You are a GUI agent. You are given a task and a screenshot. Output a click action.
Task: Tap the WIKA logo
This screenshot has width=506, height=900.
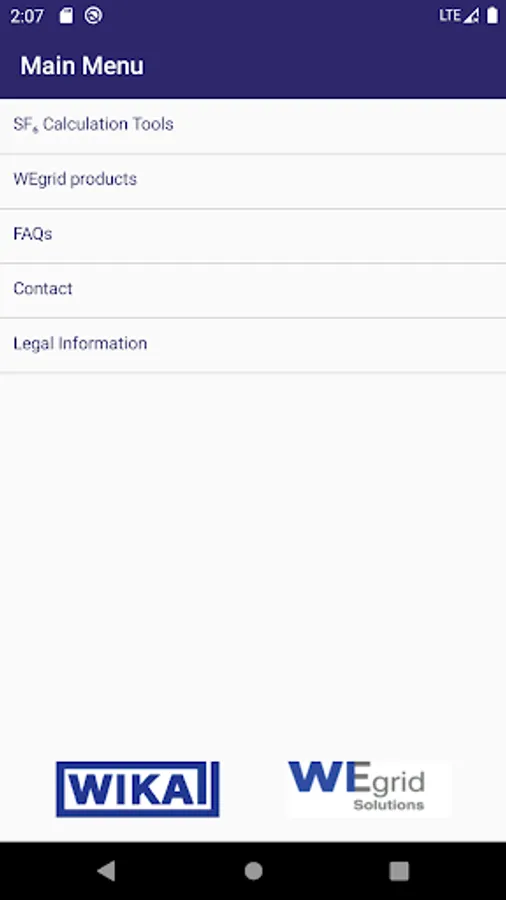pos(138,789)
